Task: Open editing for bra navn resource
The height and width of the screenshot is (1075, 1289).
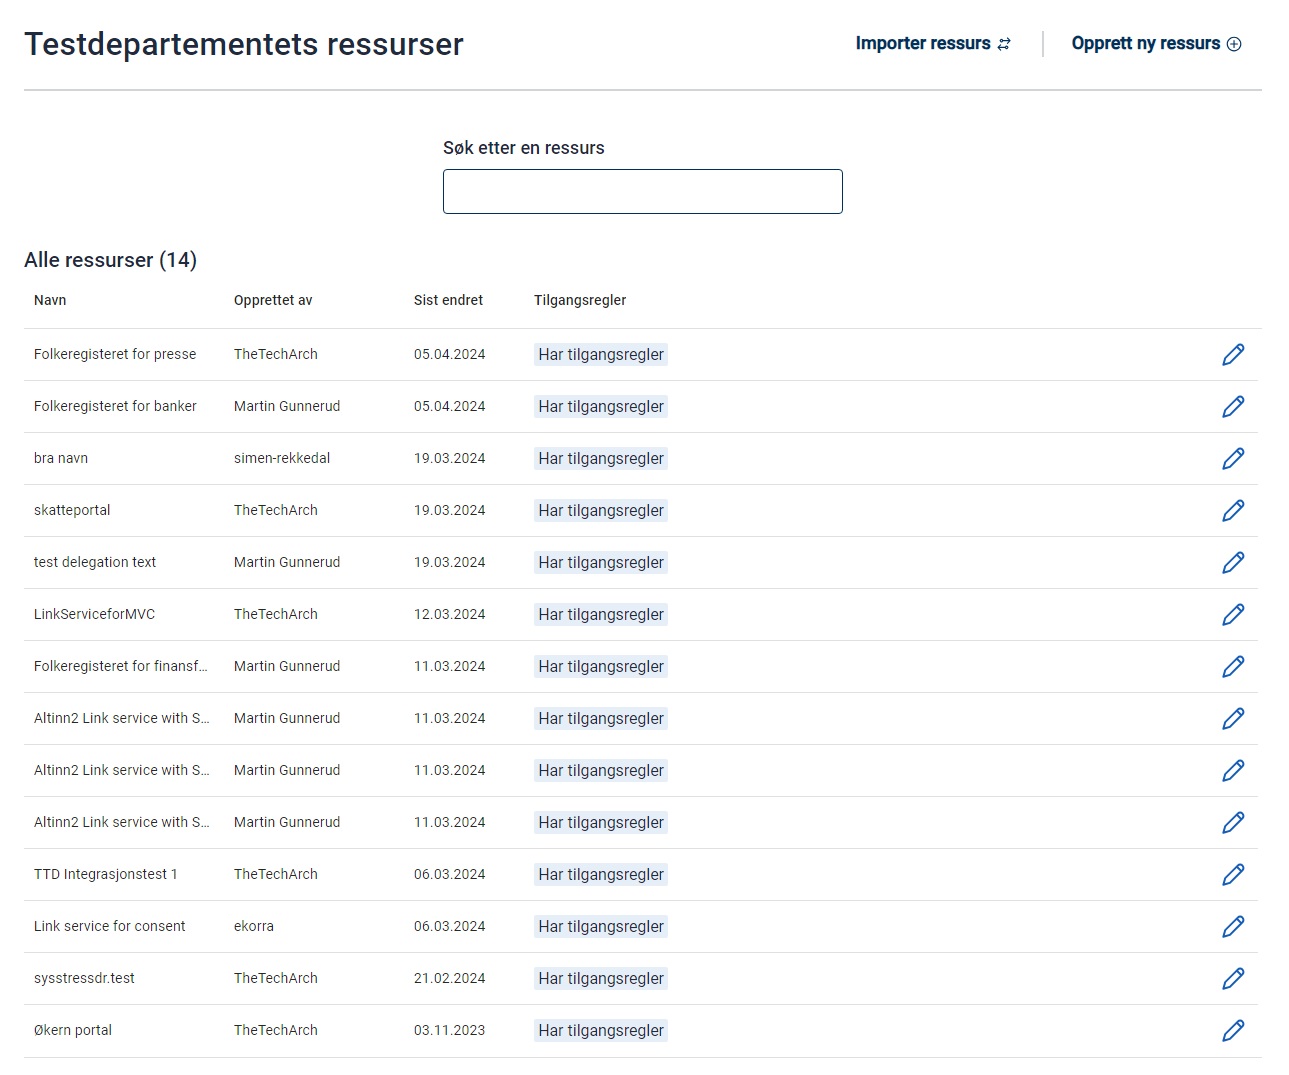Action: [x=1233, y=459]
